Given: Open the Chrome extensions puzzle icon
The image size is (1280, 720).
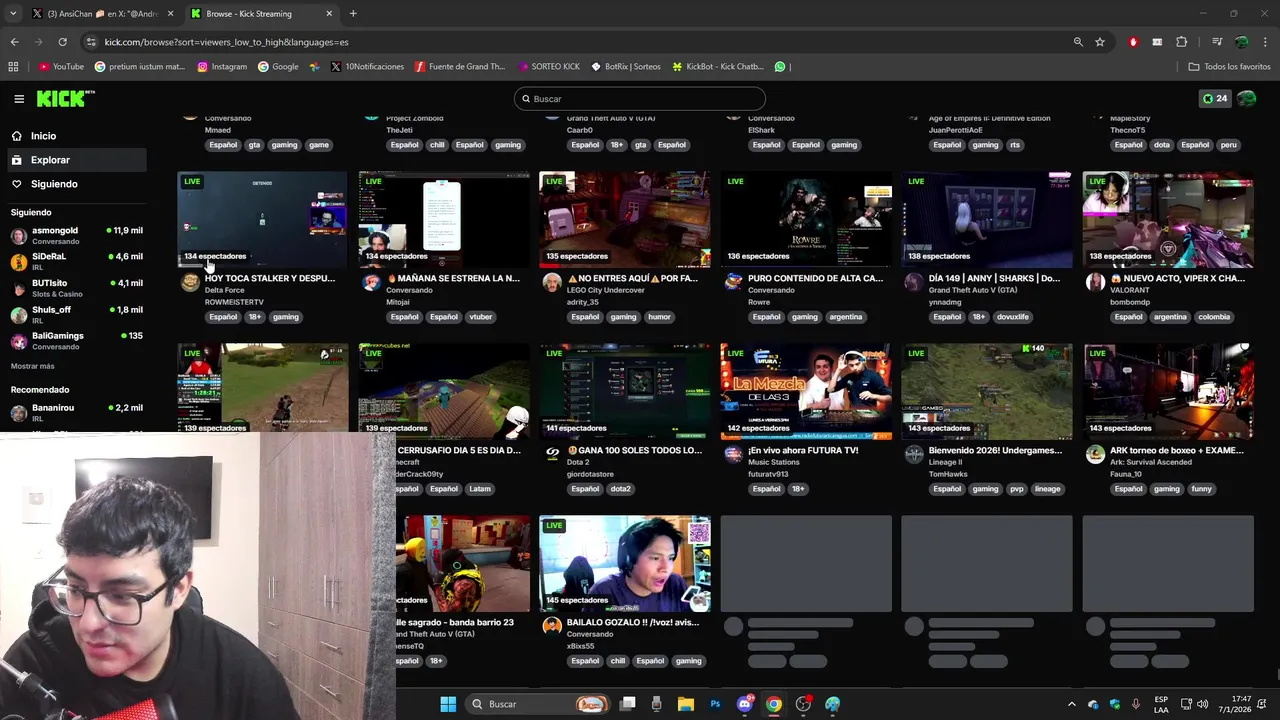Looking at the screenshot, I should [x=1181, y=42].
